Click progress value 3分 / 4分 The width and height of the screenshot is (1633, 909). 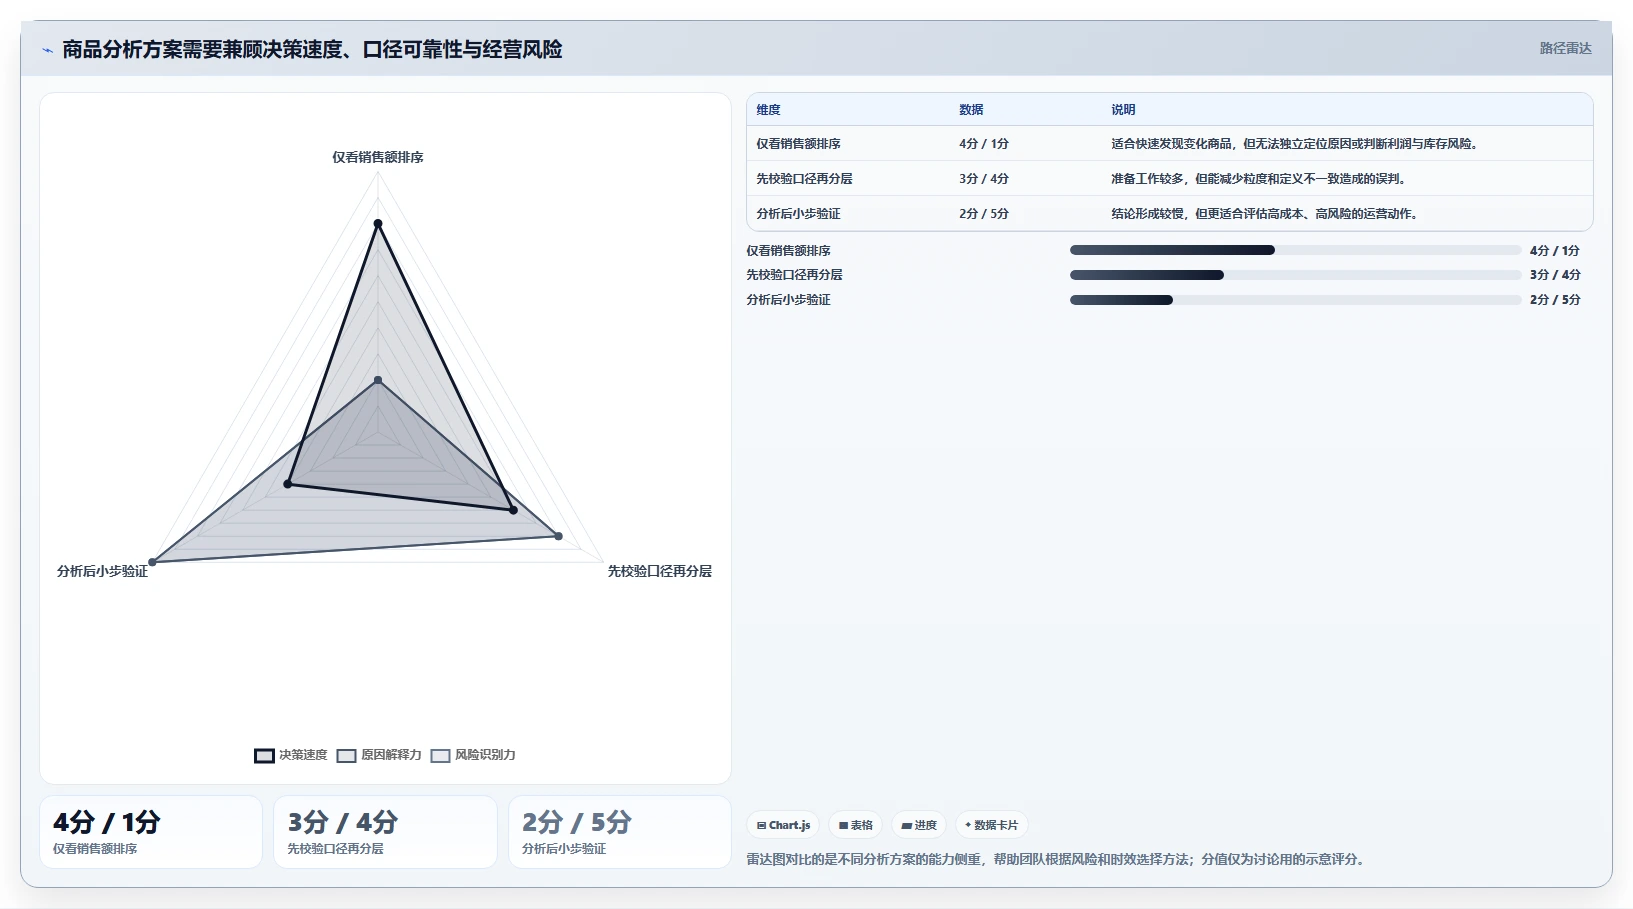click(1555, 275)
